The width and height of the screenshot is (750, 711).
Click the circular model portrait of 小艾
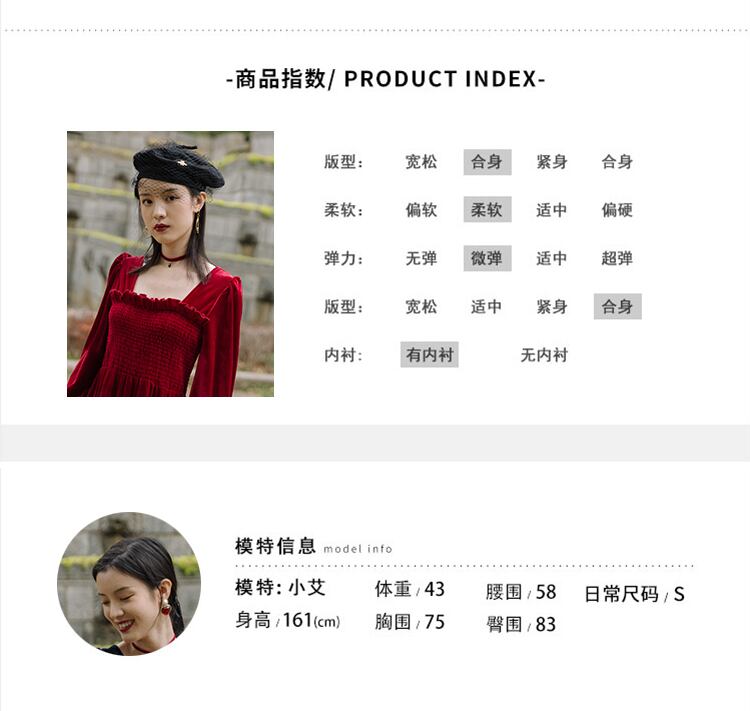(129, 584)
